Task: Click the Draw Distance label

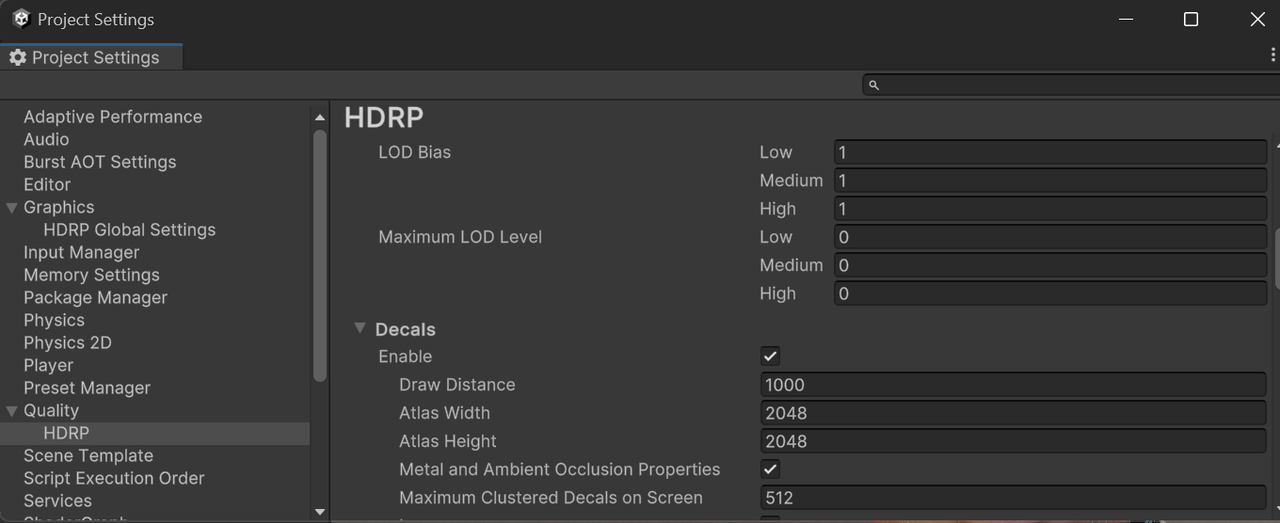Action: (457, 385)
